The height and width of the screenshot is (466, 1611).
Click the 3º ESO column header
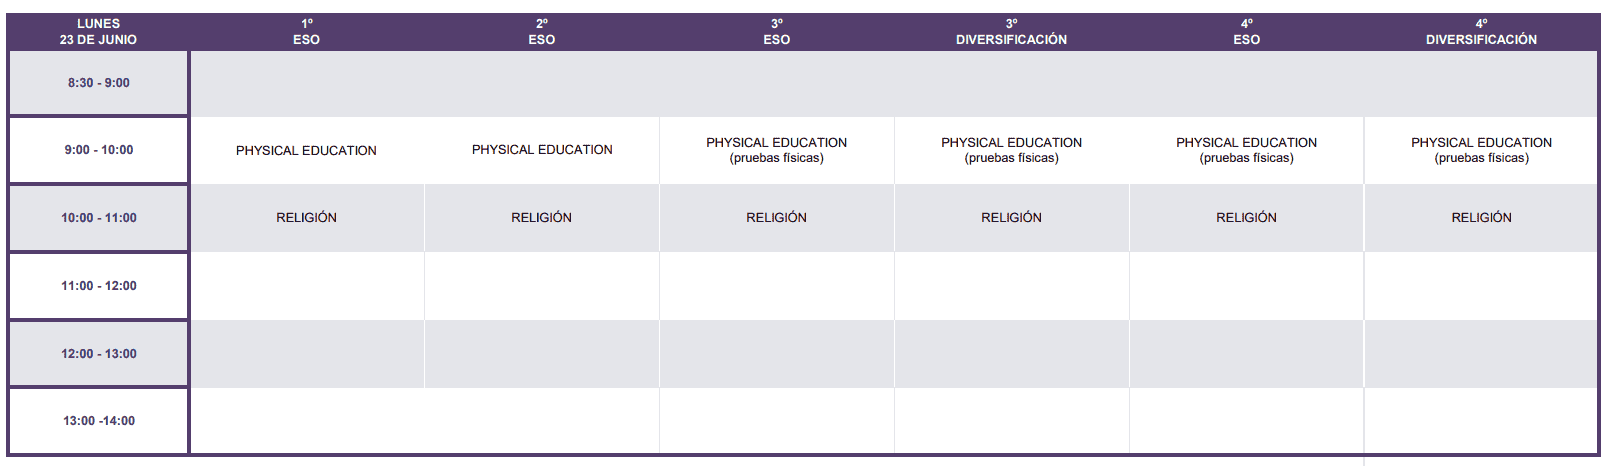pyautogui.click(x=777, y=32)
